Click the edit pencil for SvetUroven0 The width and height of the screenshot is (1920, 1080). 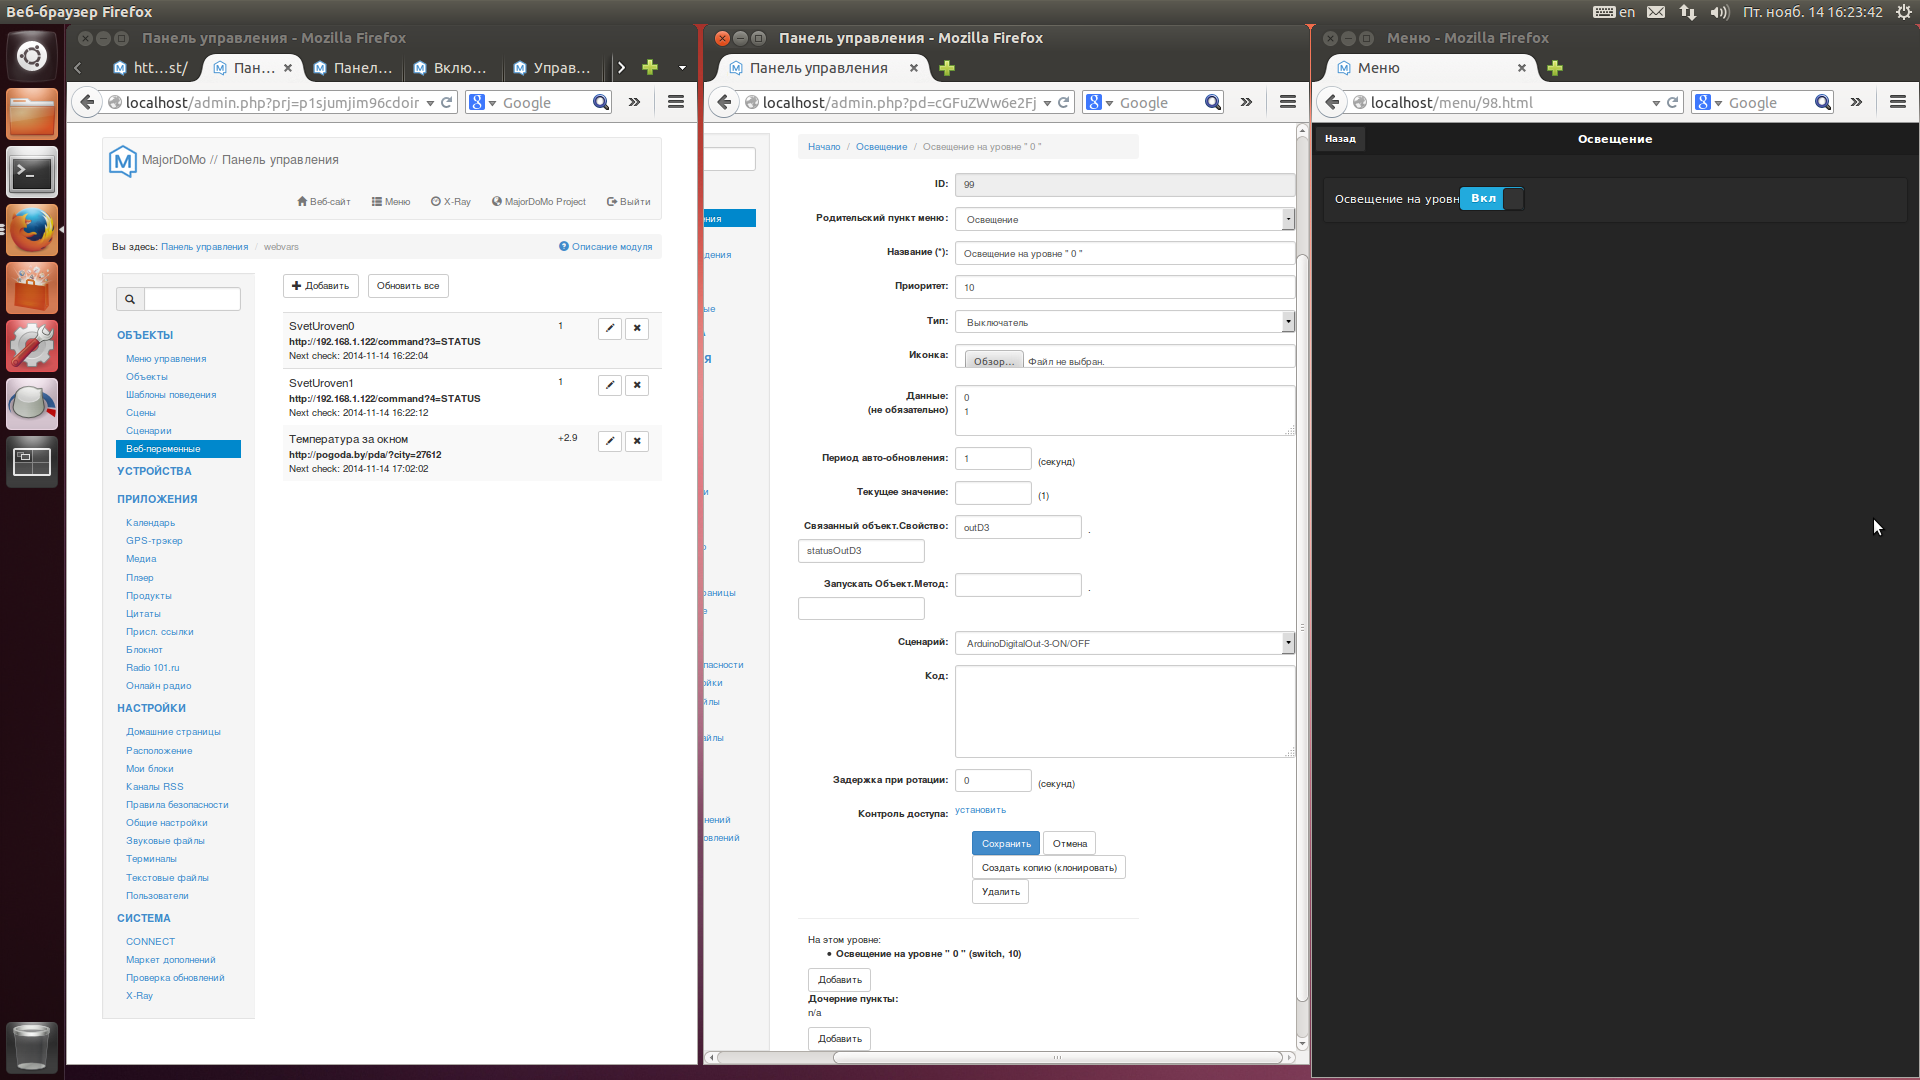609,329
